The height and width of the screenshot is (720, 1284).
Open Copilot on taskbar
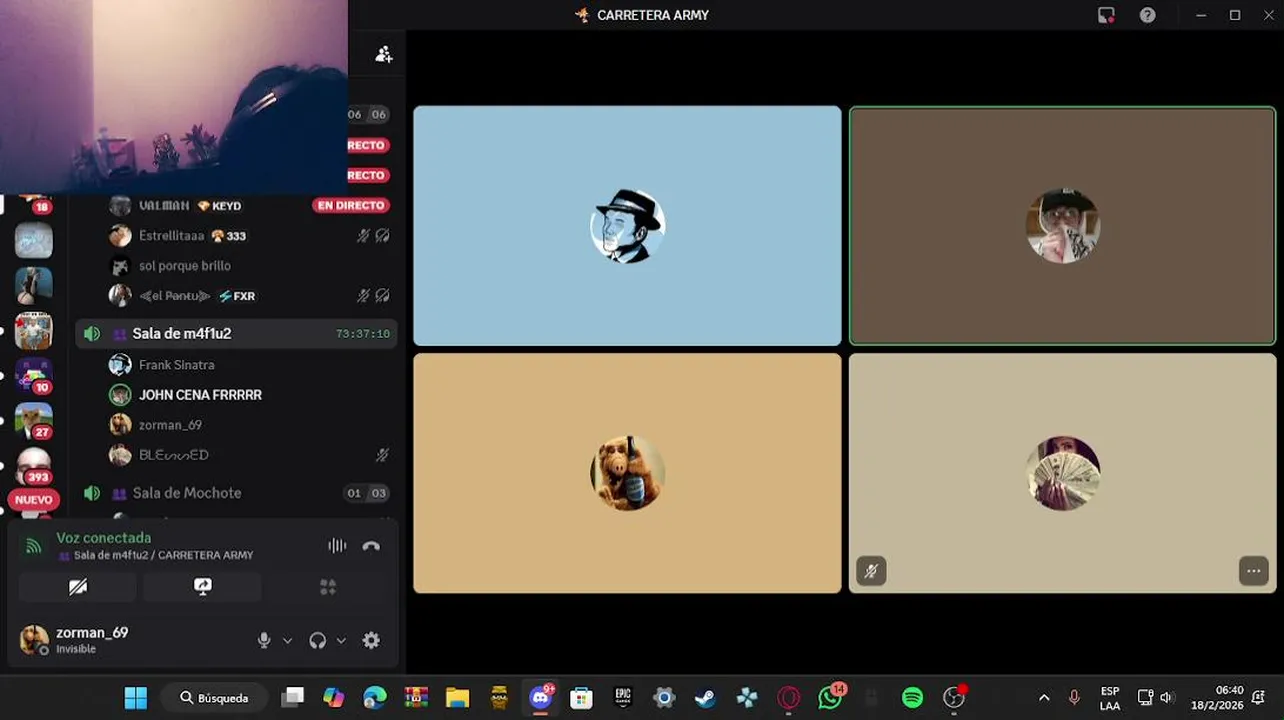click(x=333, y=698)
